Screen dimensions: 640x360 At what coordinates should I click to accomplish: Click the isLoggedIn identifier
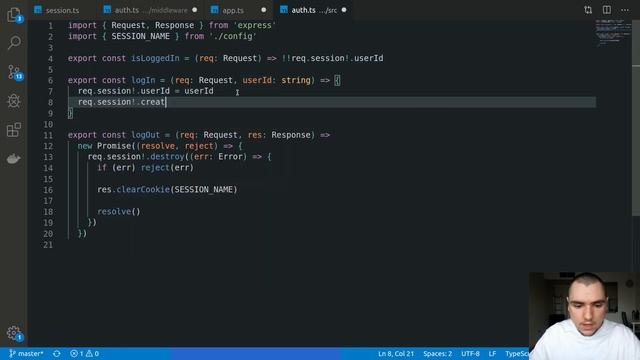155,58
